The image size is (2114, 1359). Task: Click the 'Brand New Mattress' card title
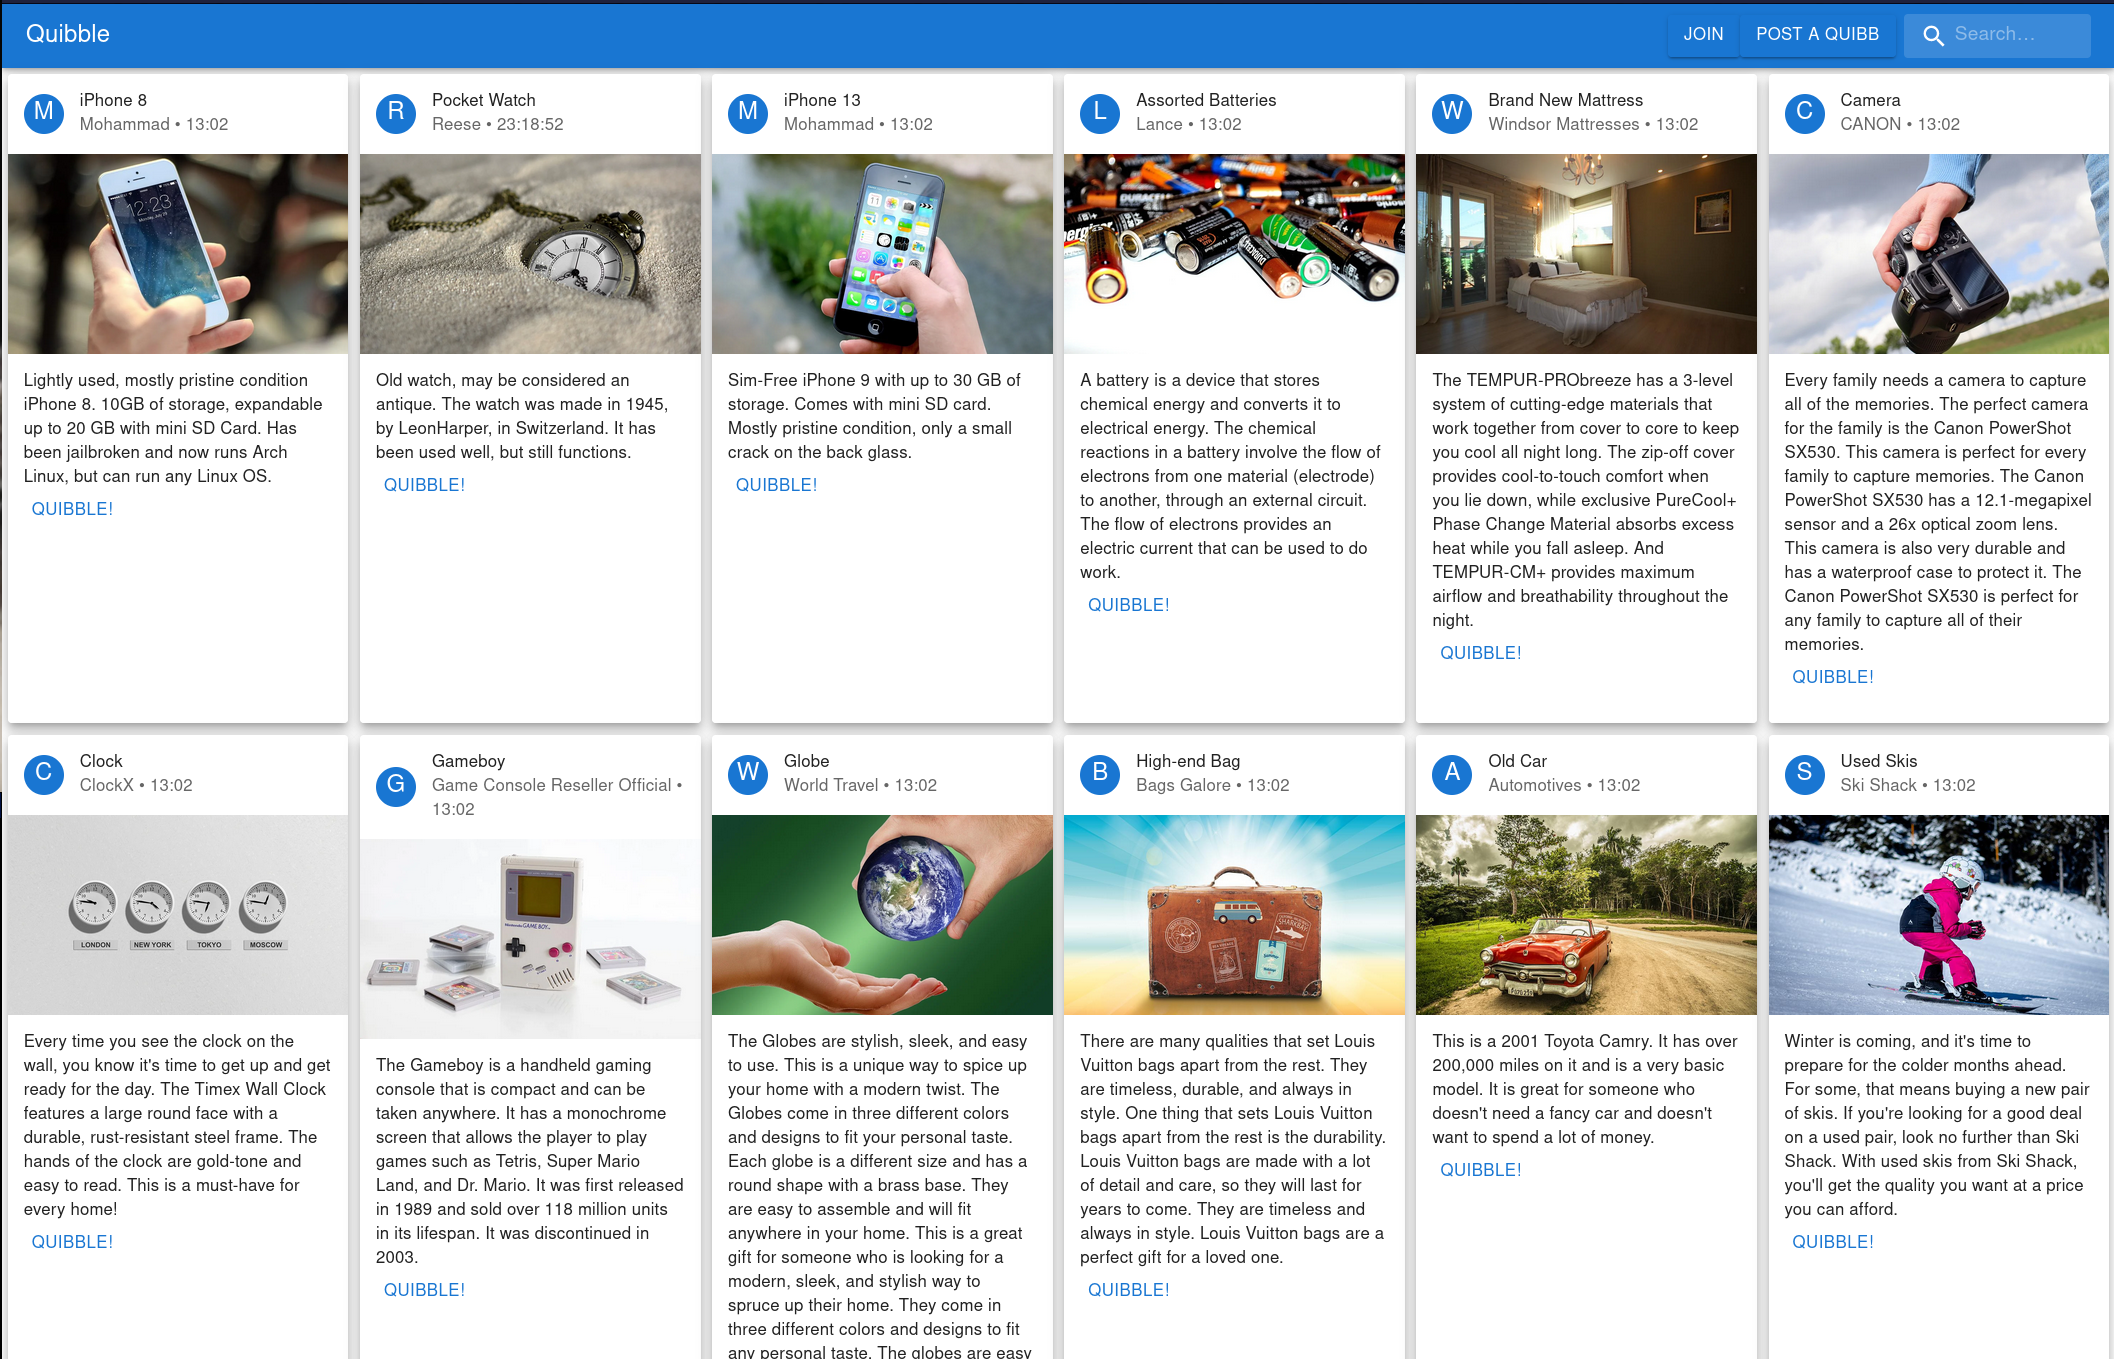pos(1566,100)
